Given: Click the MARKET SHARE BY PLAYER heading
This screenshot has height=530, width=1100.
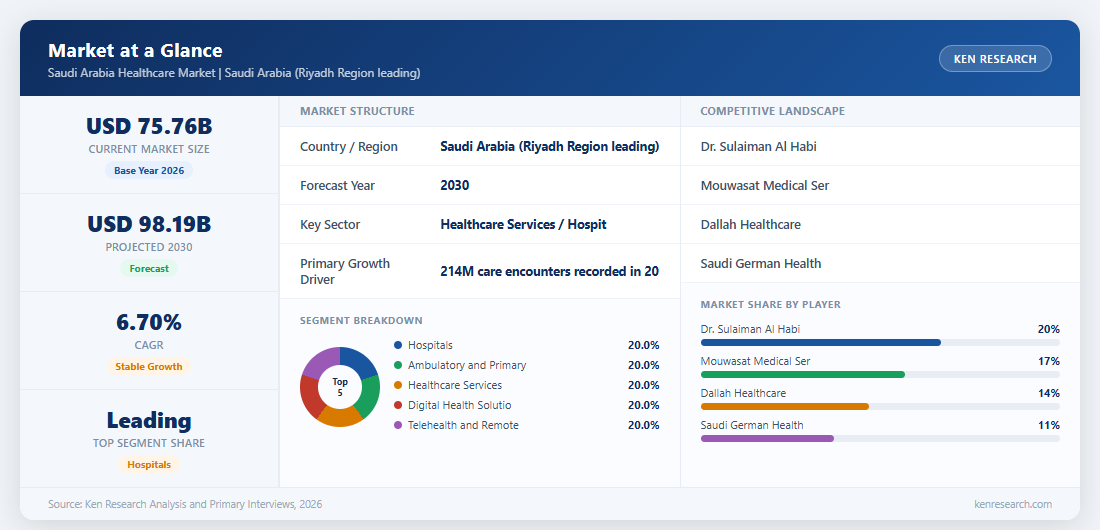Looking at the screenshot, I should tap(771, 305).
